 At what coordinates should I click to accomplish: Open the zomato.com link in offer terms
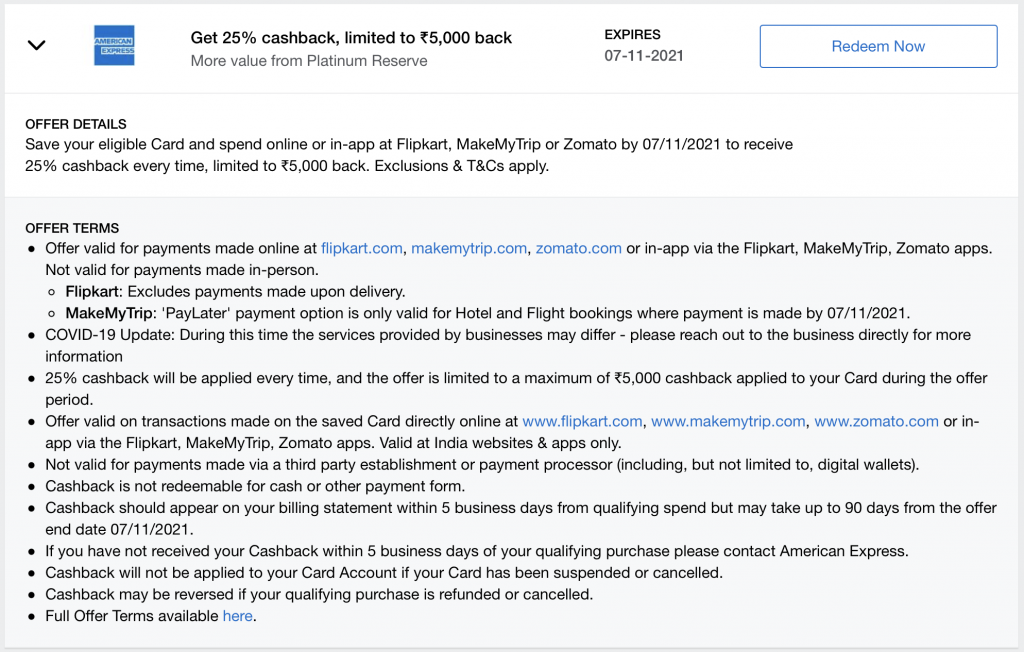pos(578,248)
